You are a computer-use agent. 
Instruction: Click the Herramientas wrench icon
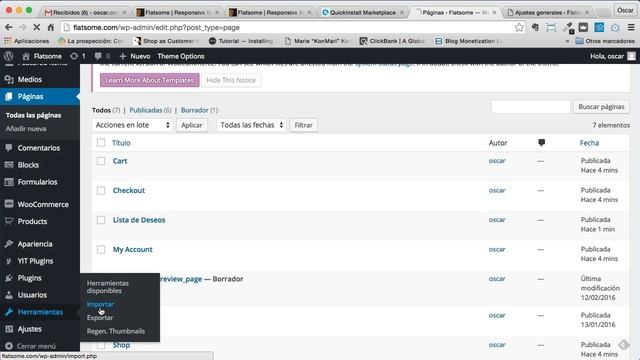tap(9, 312)
